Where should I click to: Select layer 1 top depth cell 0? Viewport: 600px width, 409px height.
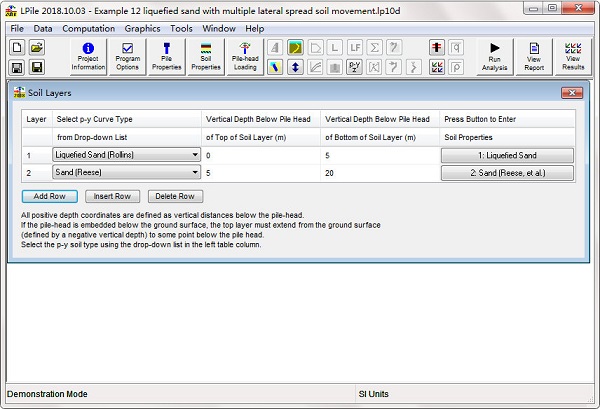pos(261,155)
